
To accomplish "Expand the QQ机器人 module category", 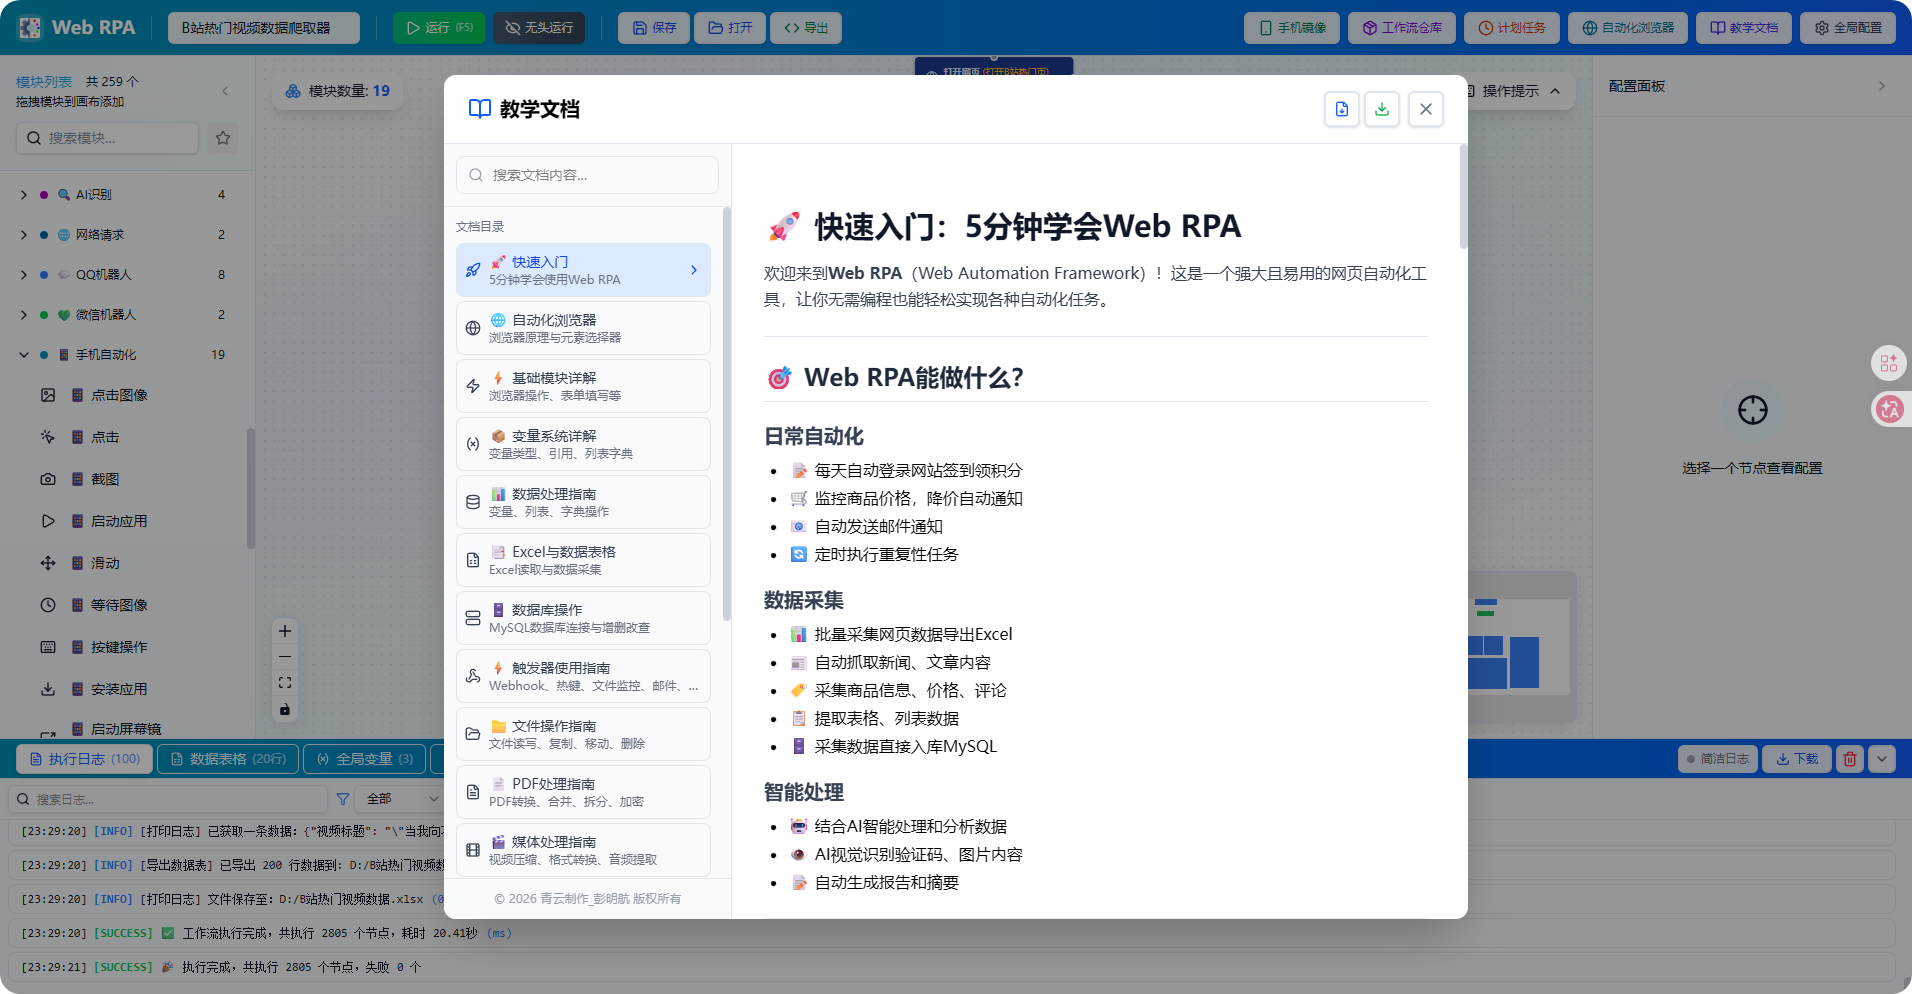I will (x=22, y=274).
